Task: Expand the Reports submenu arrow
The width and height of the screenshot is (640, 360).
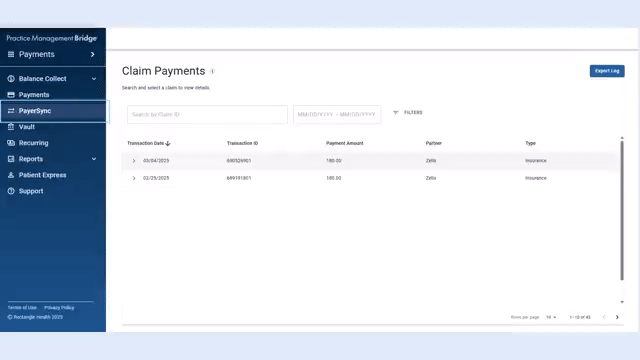Action: click(94, 159)
